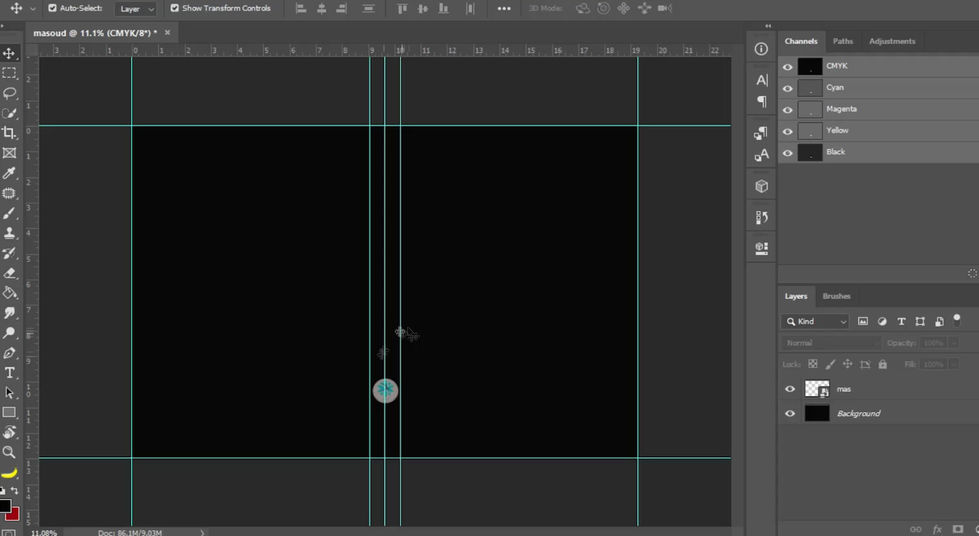
Task: Click the Add layer style fx icon
Action: coord(937,529)
